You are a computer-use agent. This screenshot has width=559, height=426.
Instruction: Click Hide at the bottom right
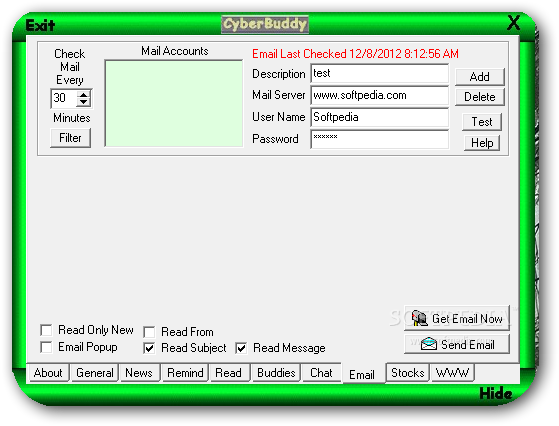click(496, 394)
